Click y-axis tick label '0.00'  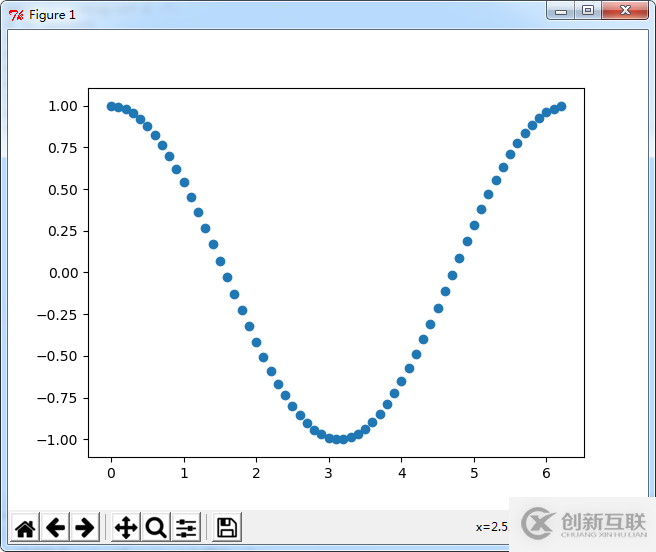point(63,273)
